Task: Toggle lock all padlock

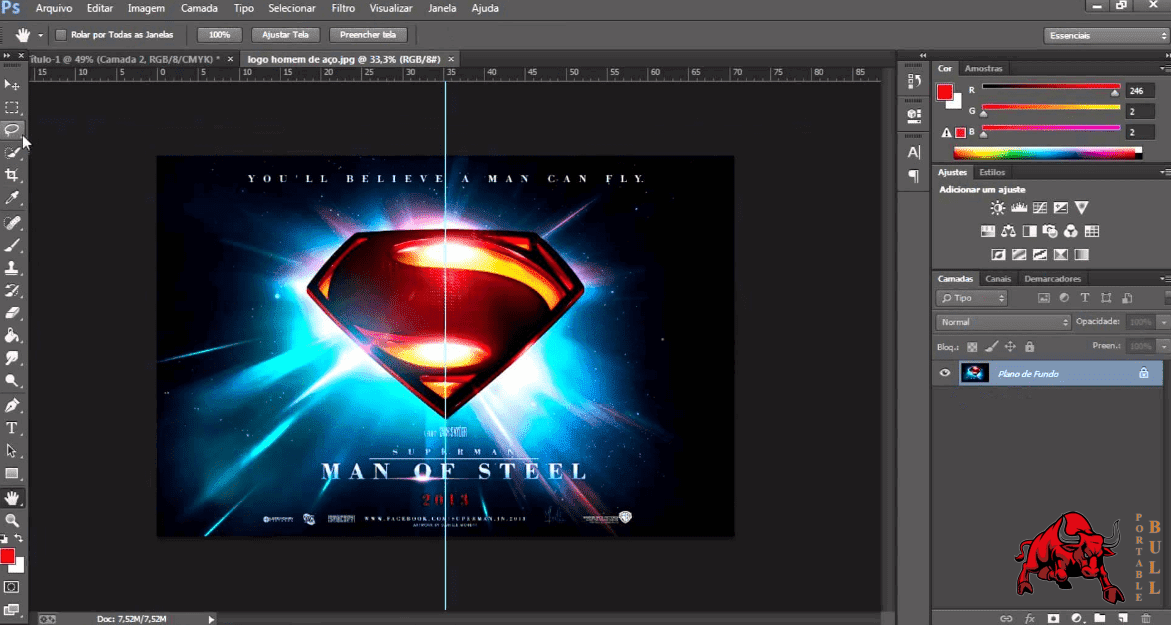Action: pos(1029,347)
